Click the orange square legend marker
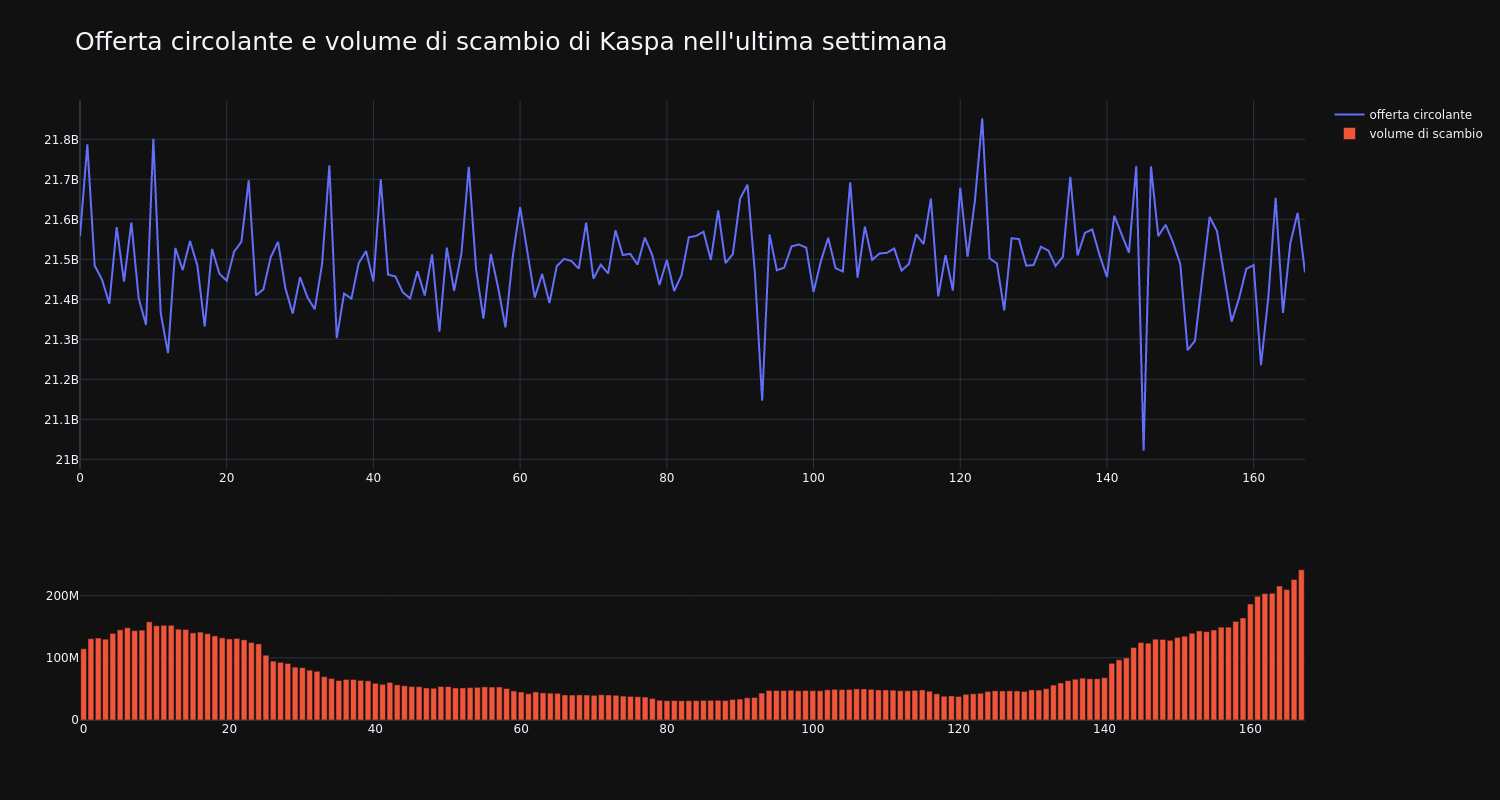1500x800 pixels. coord(1349,134)
